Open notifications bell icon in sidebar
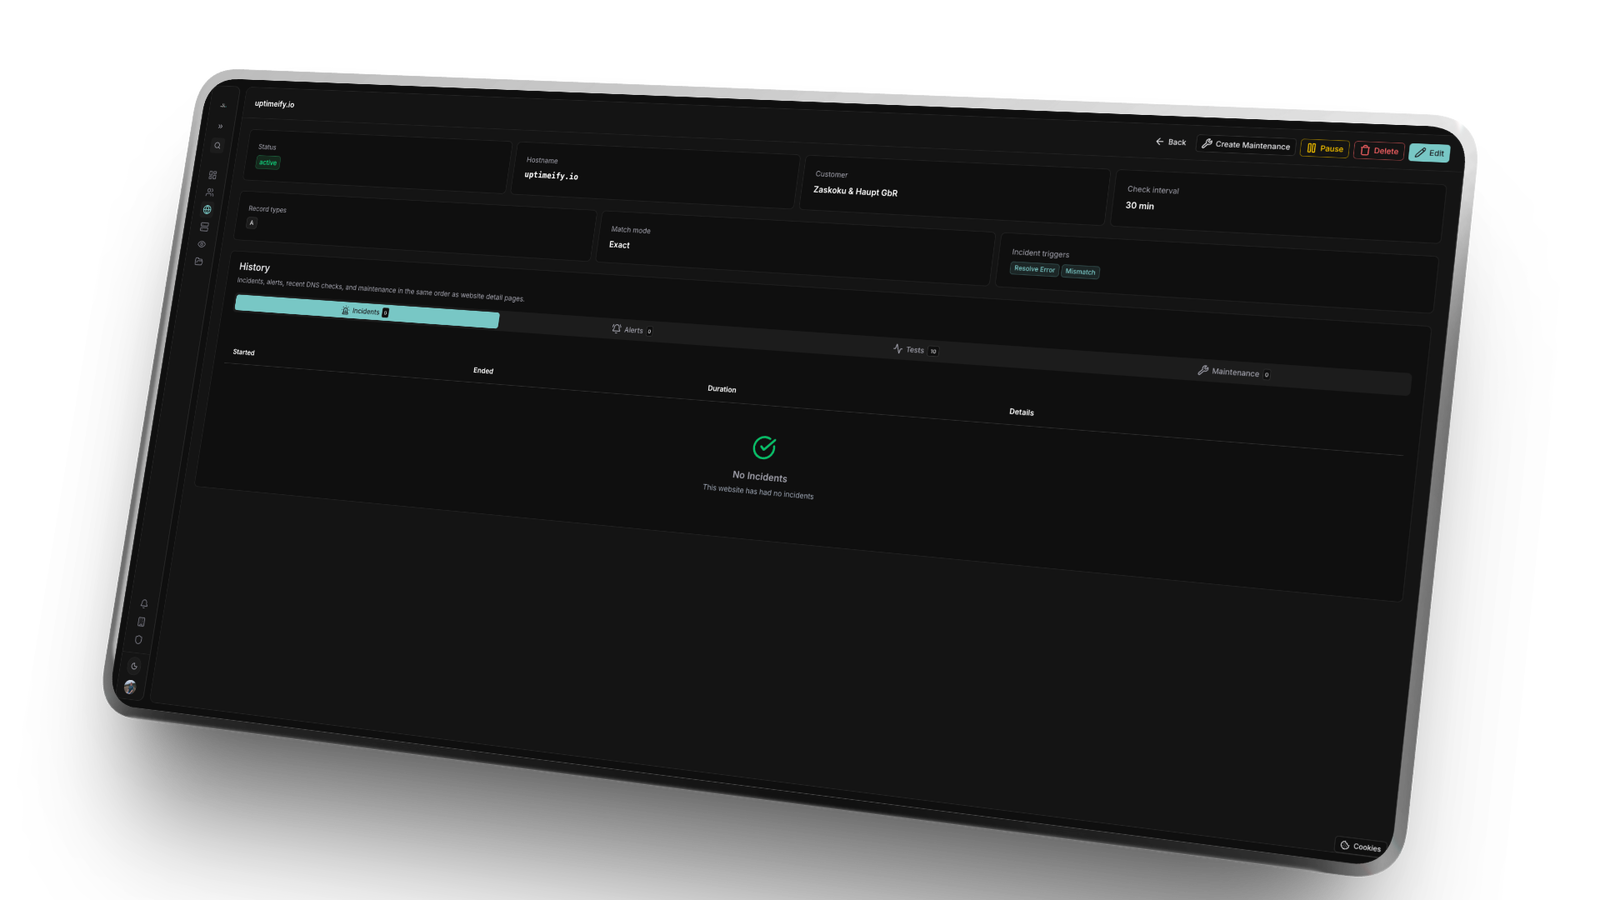Image resolution: width=1600 pixels, height=900 pixels. [x=144, y=603]
